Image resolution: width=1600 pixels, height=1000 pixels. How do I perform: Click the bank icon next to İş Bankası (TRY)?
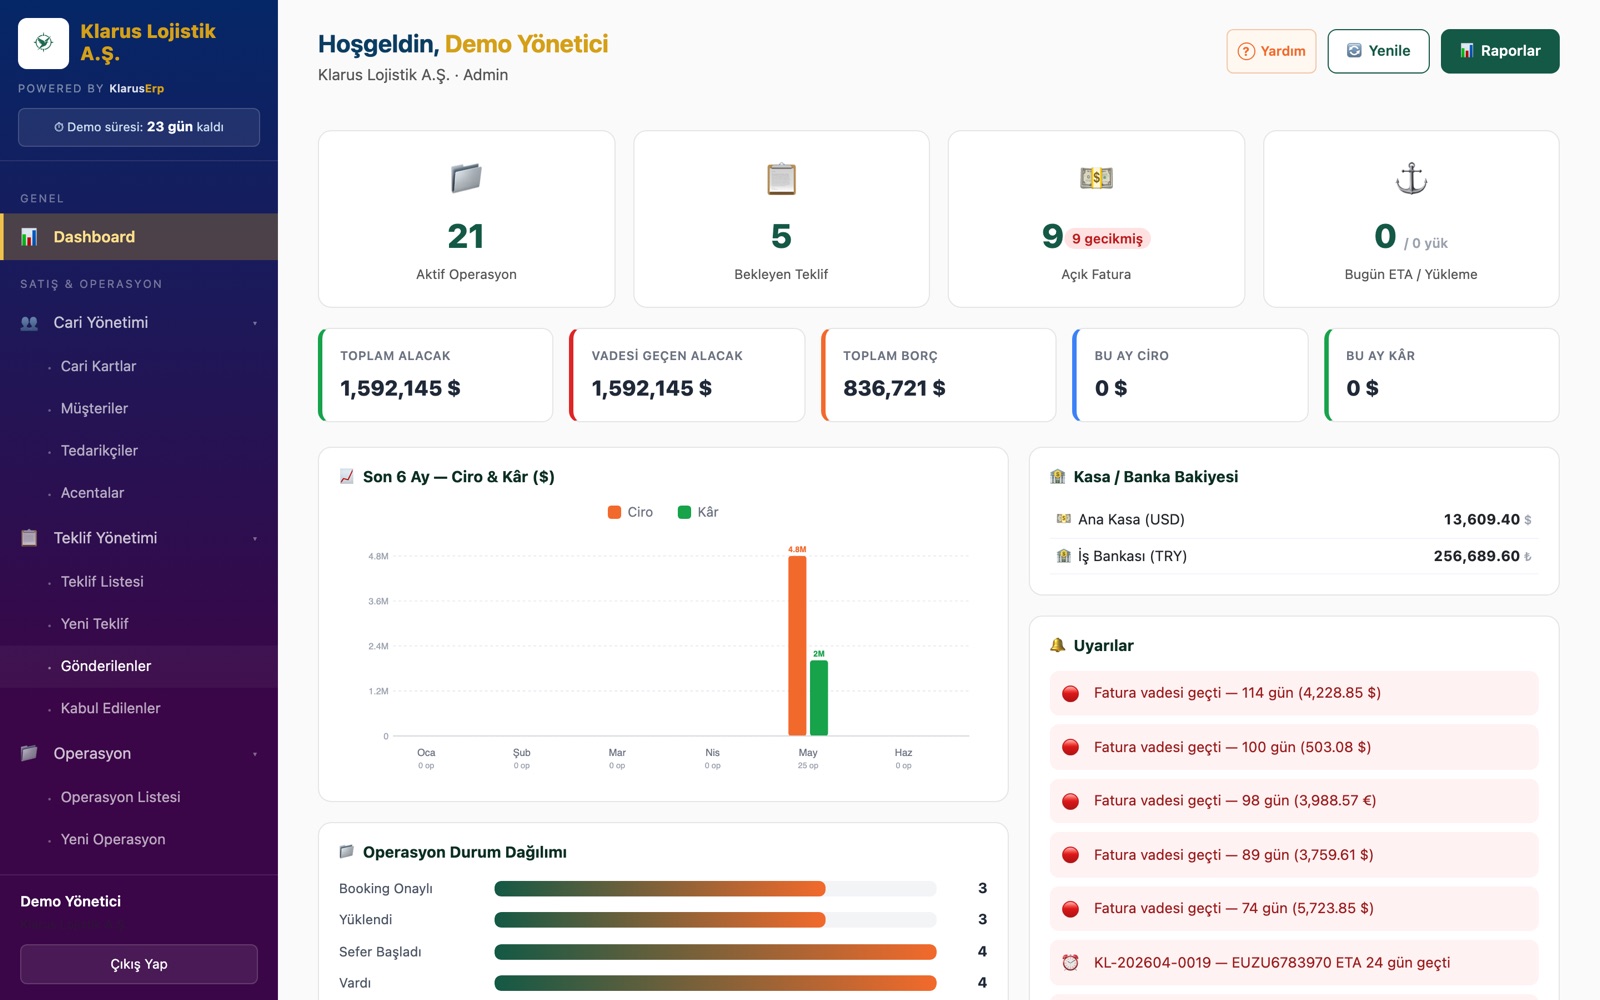click(1064, 556)
